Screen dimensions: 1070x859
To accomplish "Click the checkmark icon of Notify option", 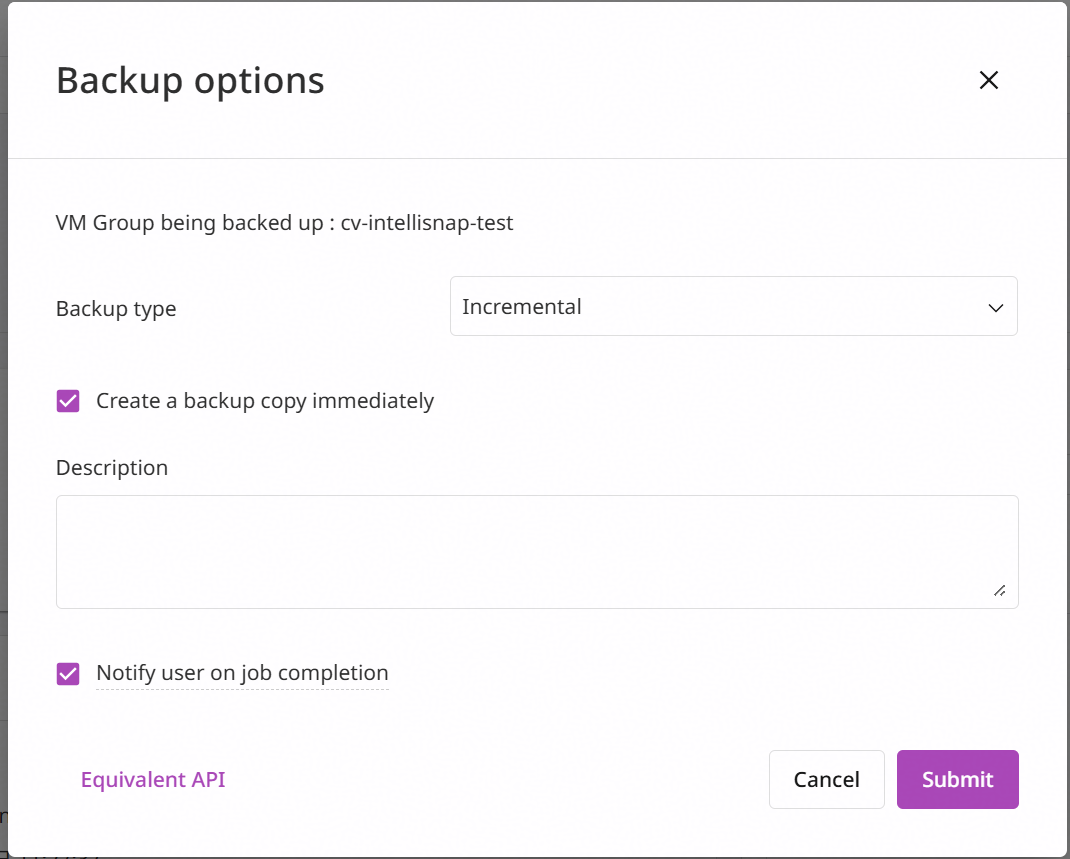I will [68, 674].
